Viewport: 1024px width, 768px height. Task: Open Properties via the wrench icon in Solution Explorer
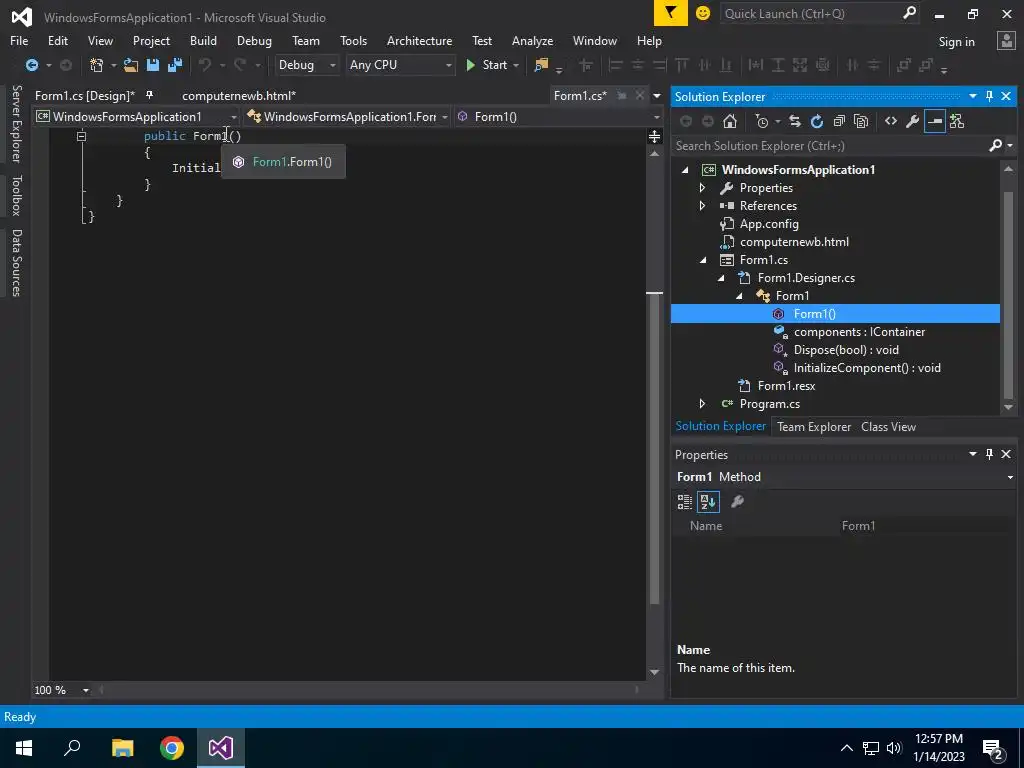pos(913,121)
